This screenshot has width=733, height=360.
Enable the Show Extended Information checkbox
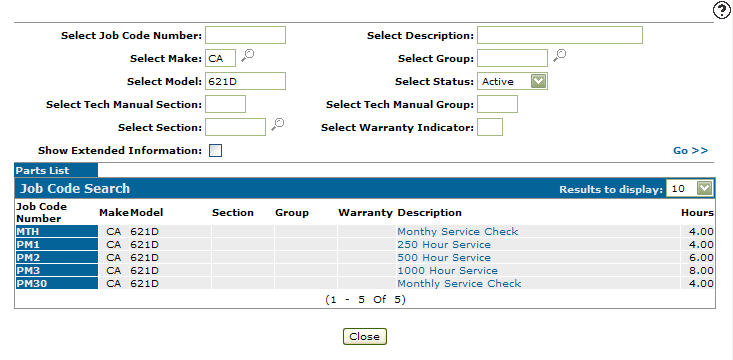click(216, 151)
